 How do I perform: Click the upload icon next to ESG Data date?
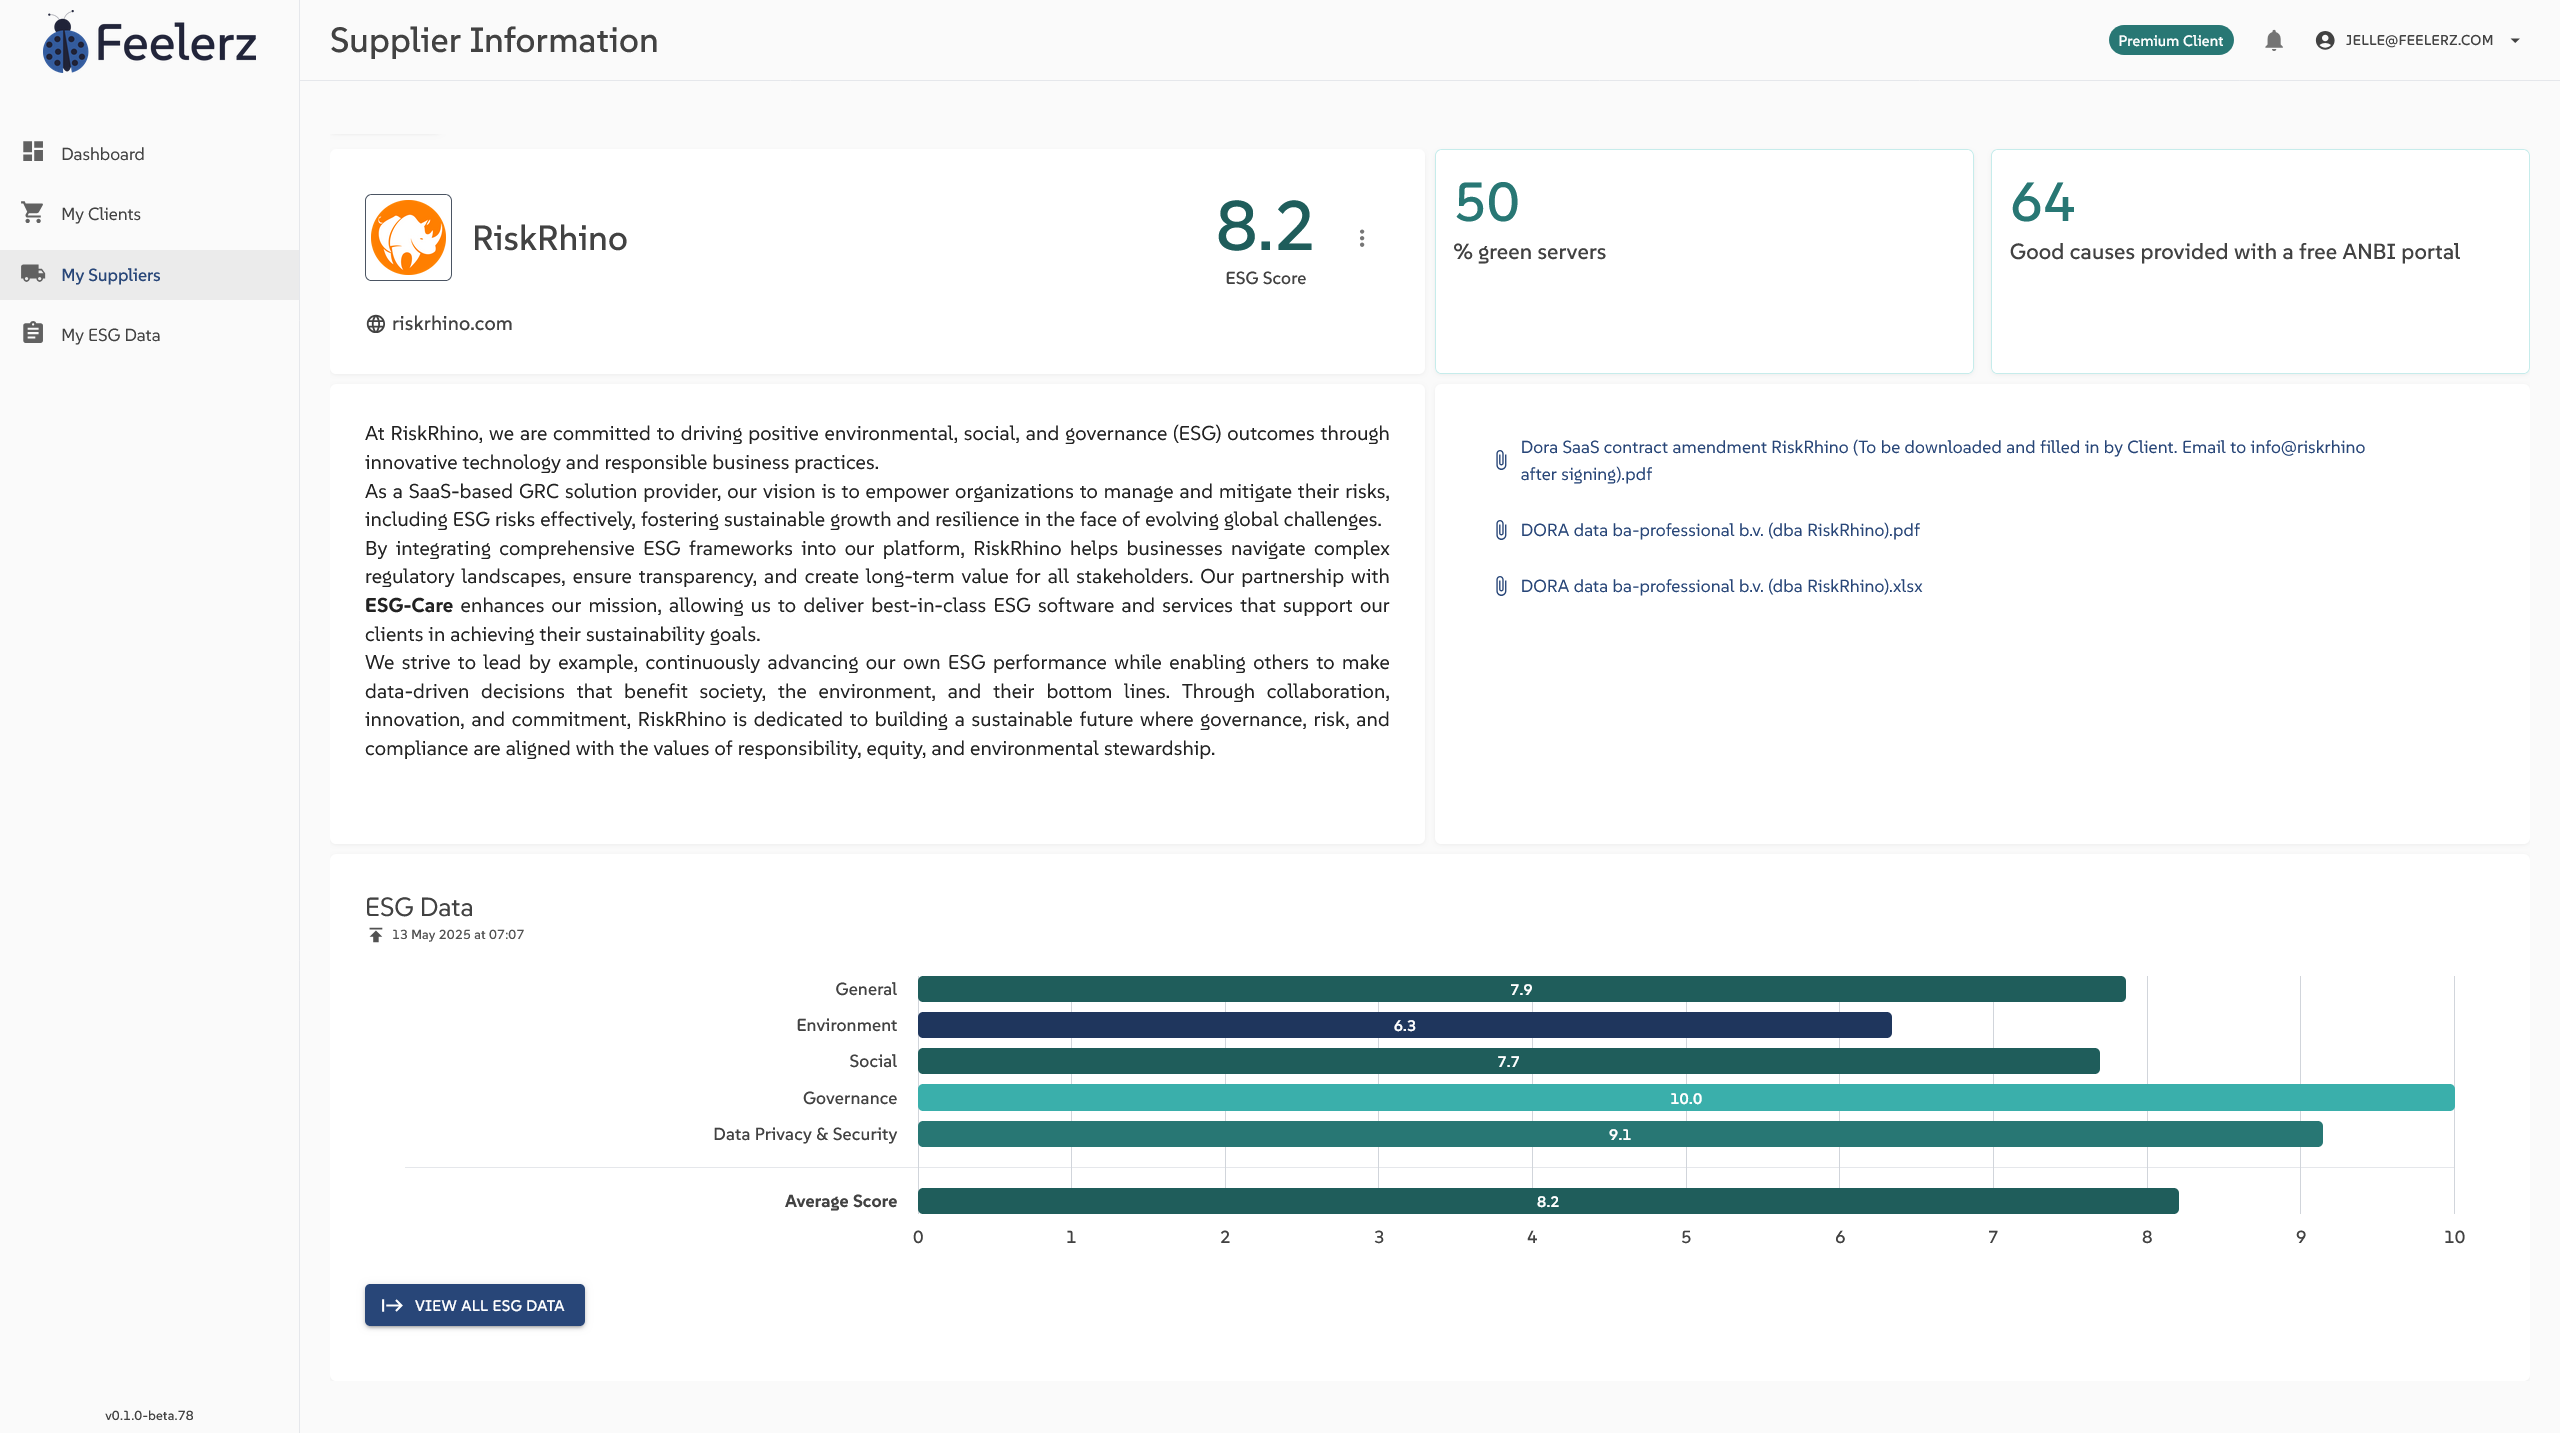[x=376, y=935]
